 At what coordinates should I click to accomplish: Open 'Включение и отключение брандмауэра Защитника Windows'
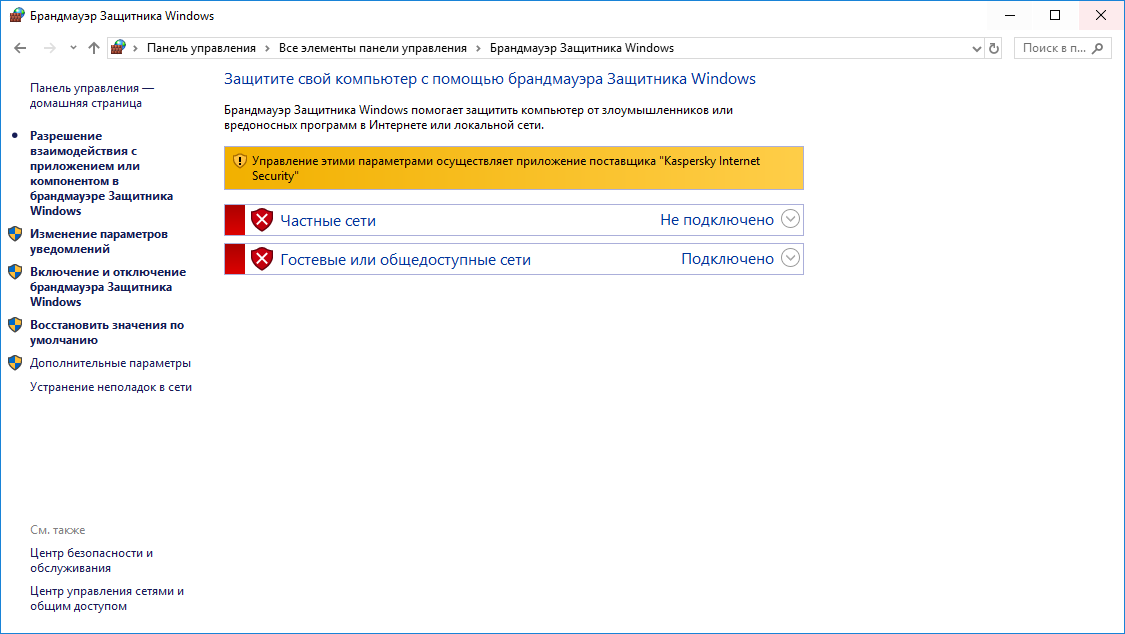coord(108,287)
